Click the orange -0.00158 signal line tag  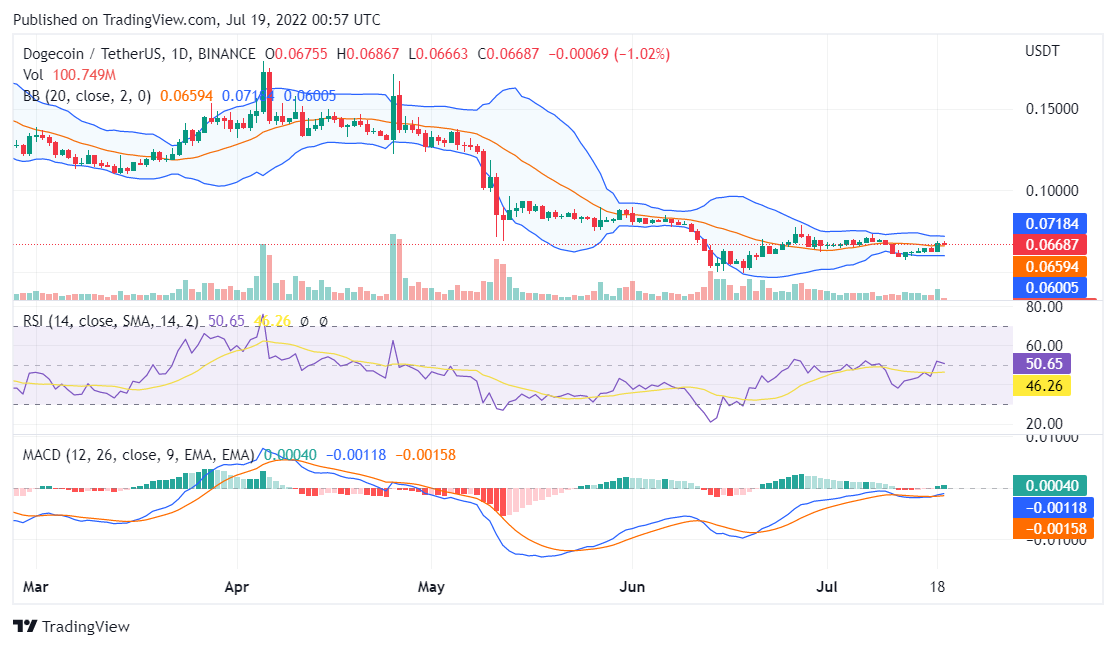click(x=1047, y=529)
